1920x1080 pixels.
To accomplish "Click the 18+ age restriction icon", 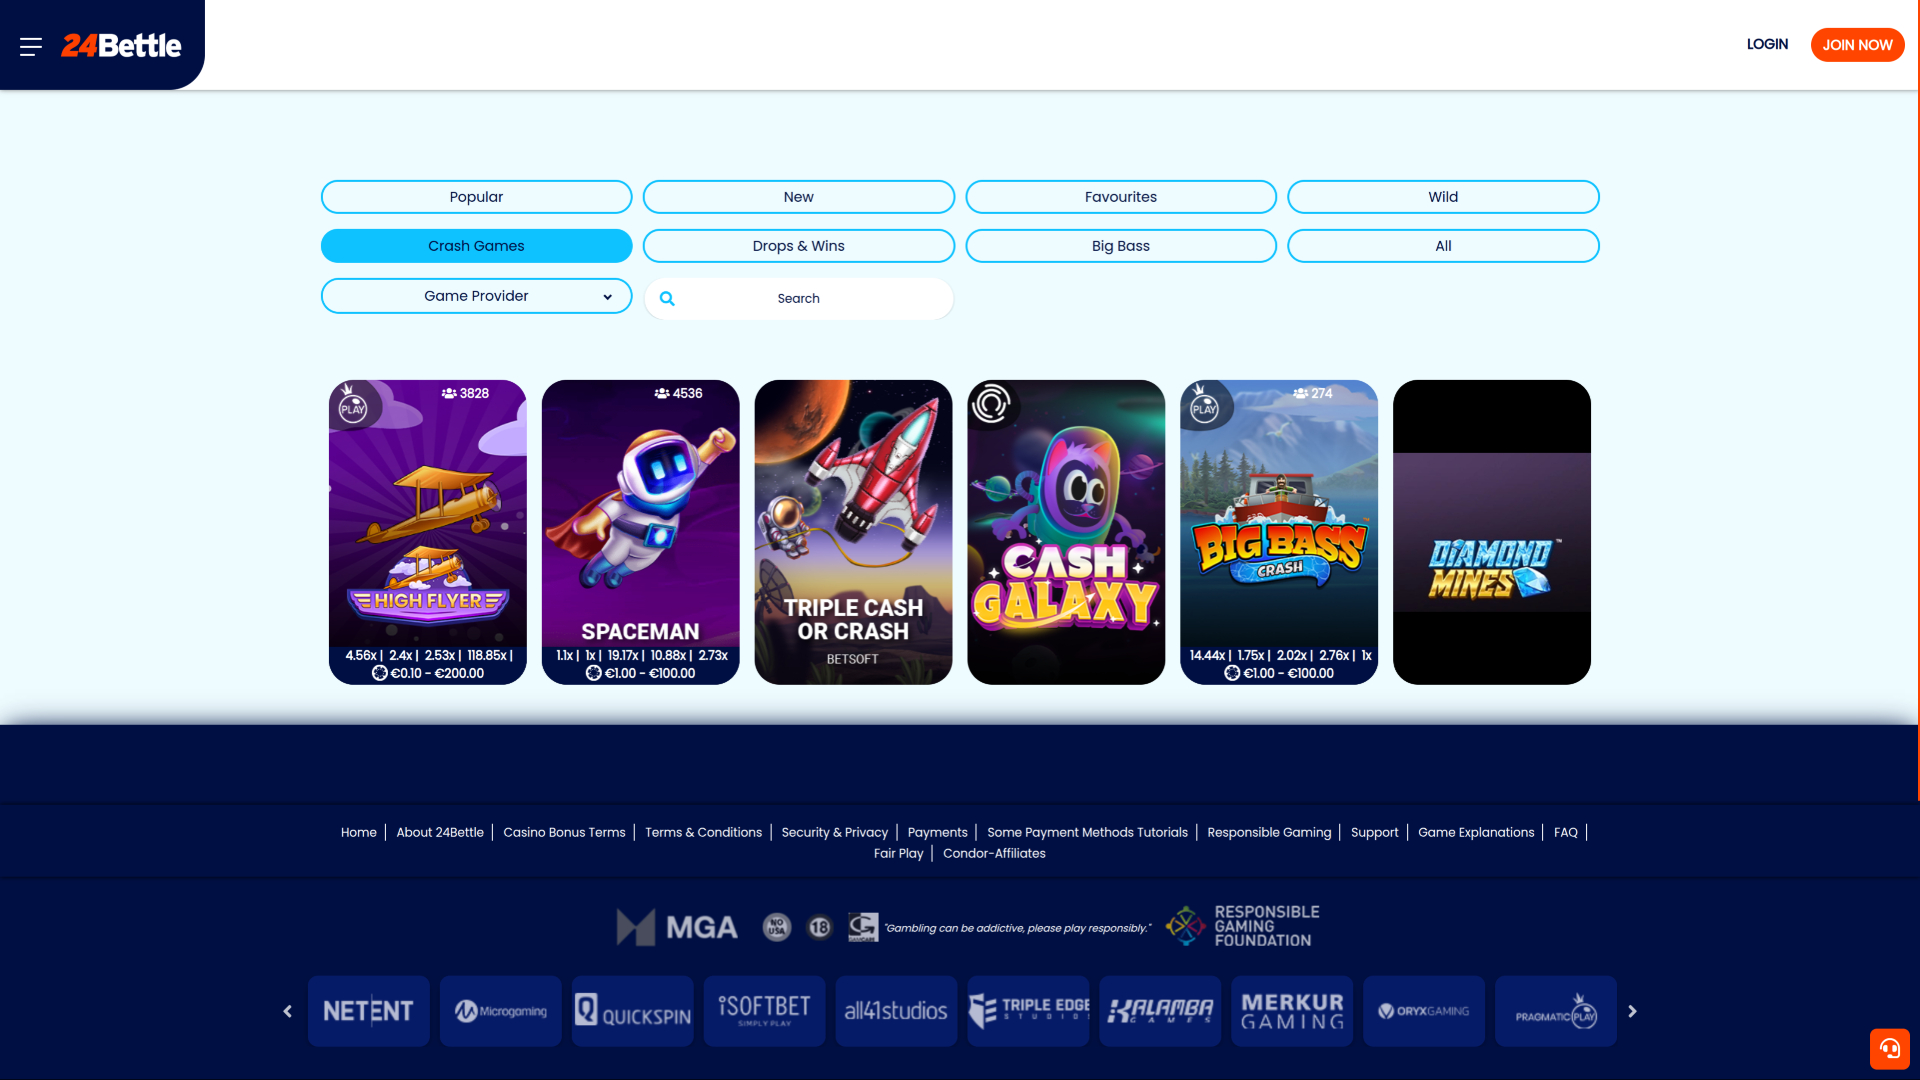I will [819, 927].
